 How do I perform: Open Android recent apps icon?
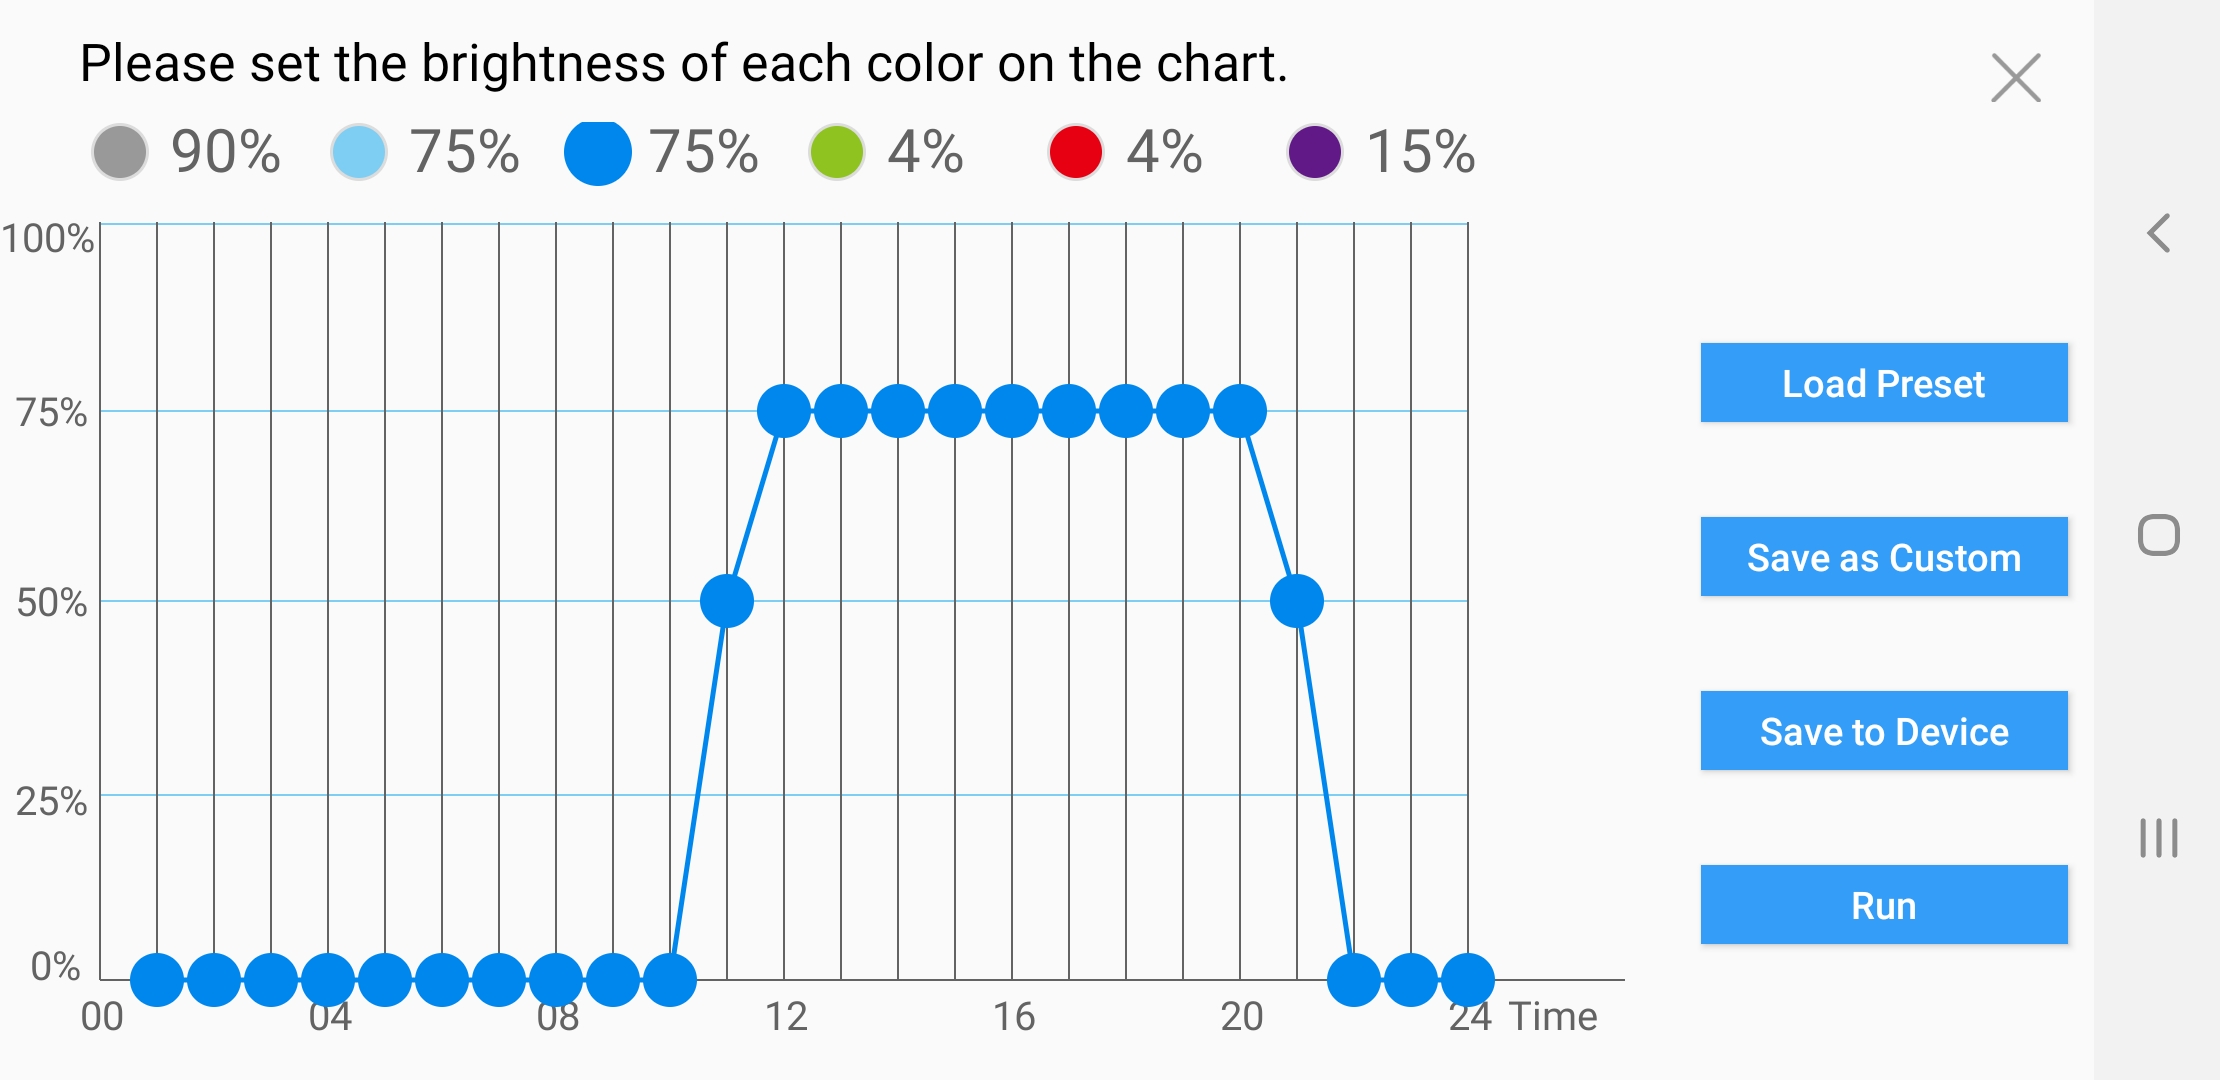[x=2159, y=837]
